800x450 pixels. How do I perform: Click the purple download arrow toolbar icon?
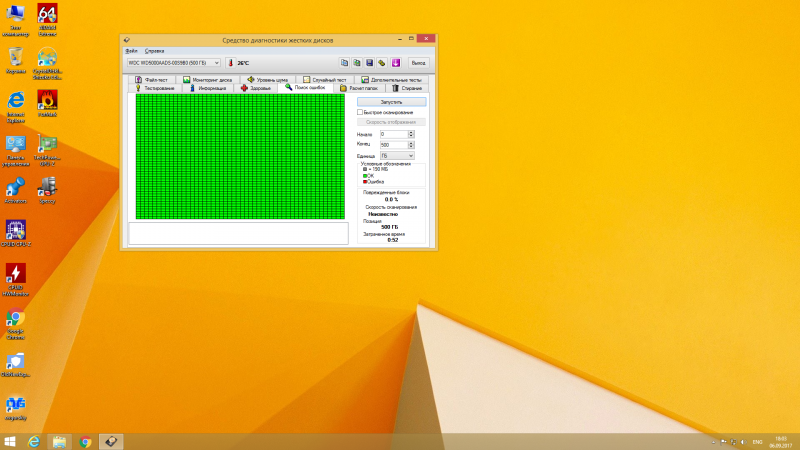(394, 62)
